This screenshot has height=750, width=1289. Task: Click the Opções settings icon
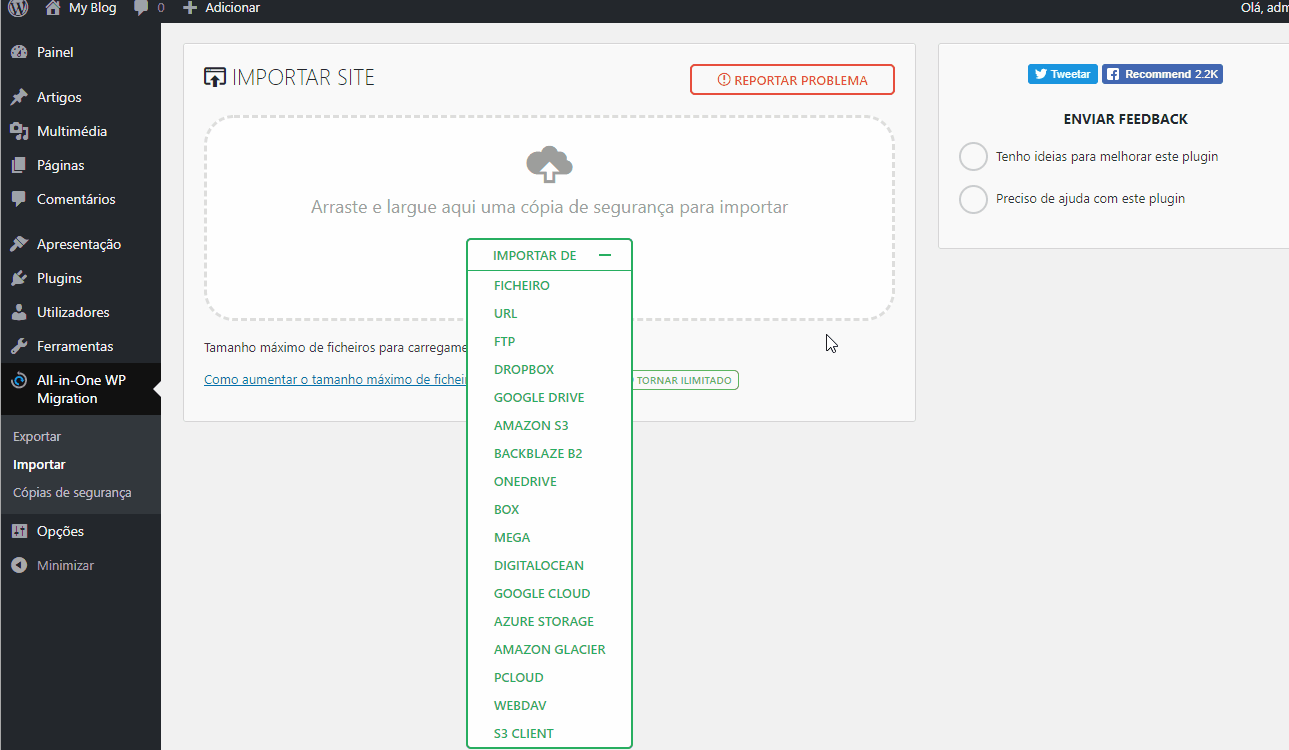(x=19, y=531)
